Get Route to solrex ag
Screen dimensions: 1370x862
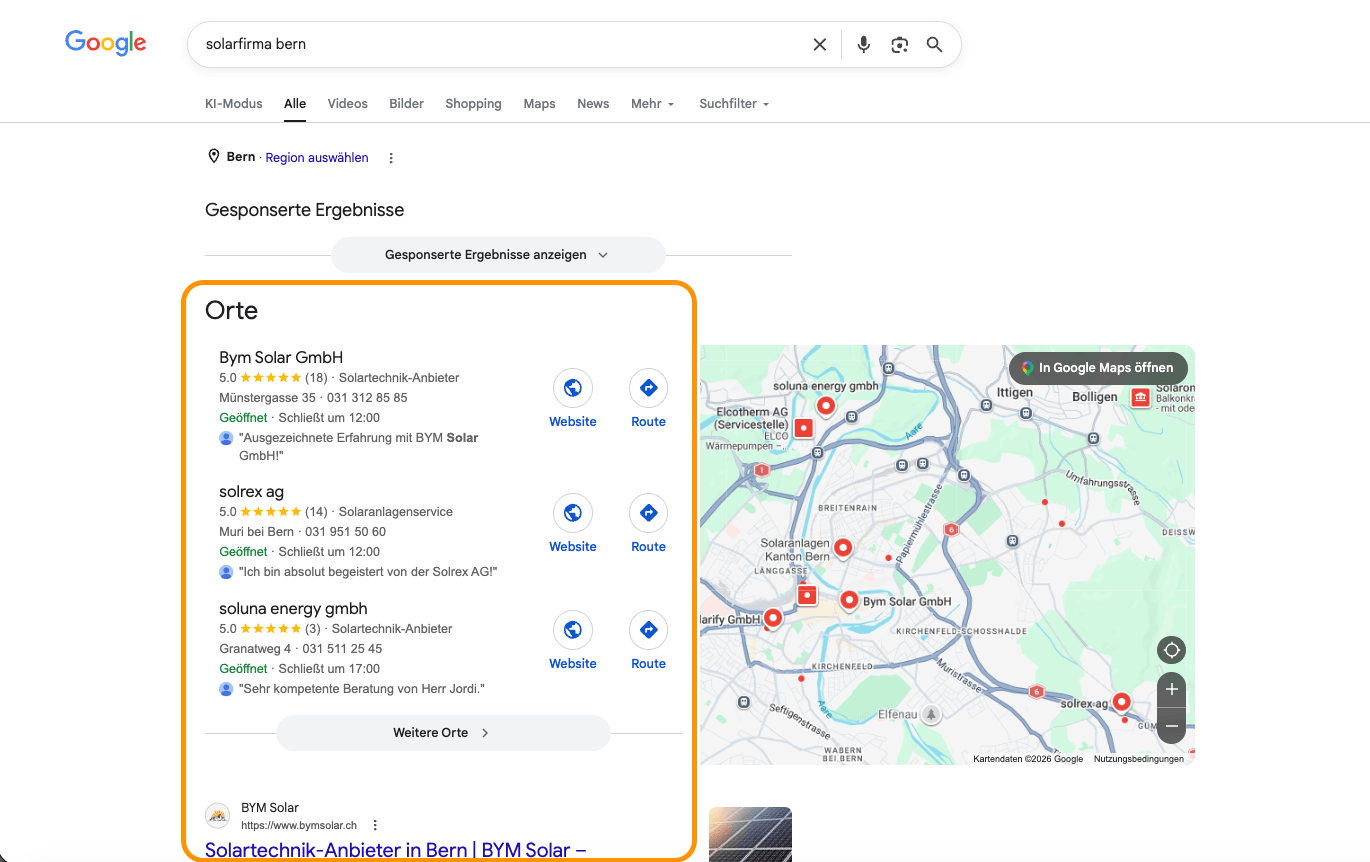pyautogui.click(x=648, y=513)
